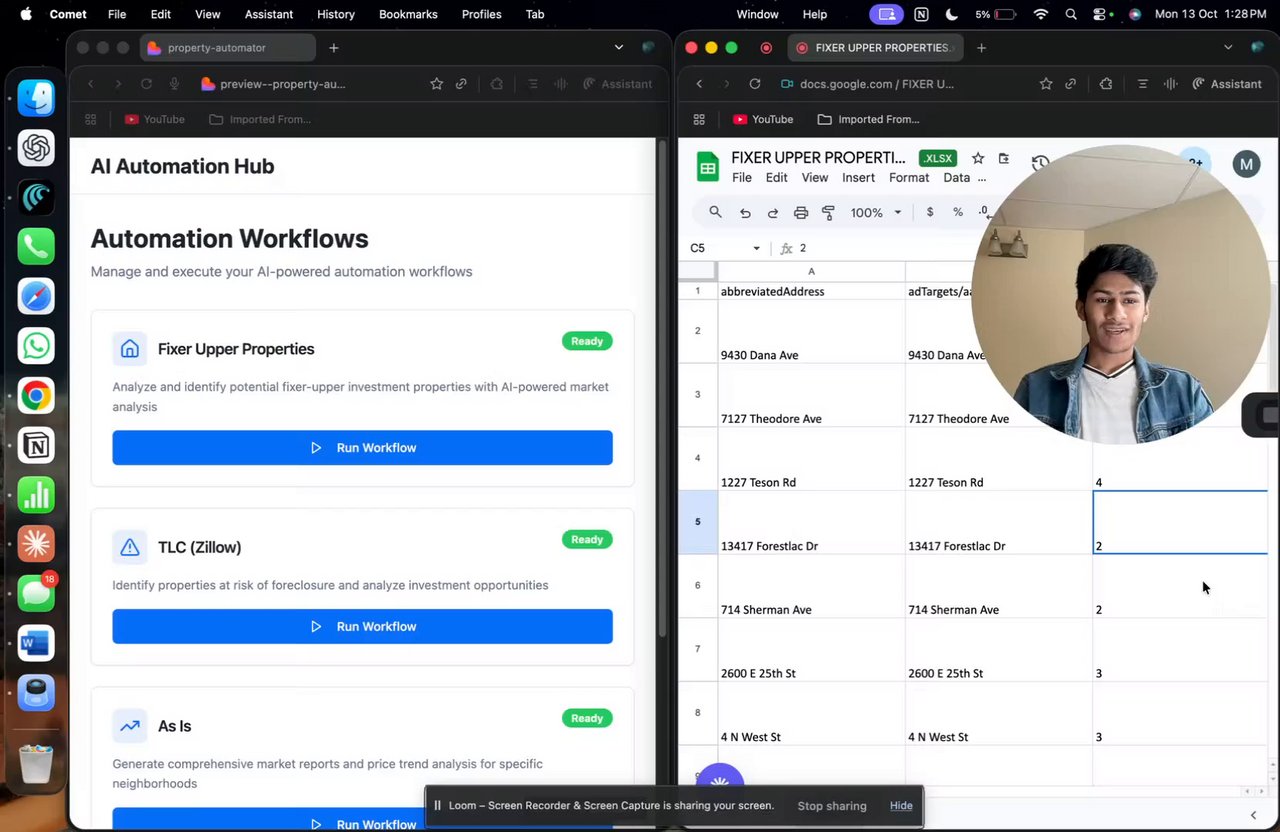Expand tab list chevron in Sheets window

click(x=1228, y=47)
